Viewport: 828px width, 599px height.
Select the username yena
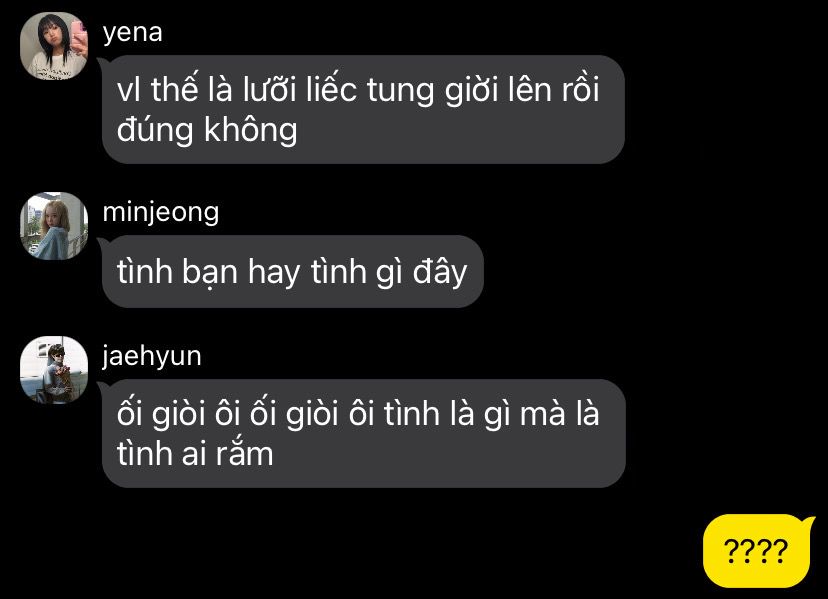(133, 33)
